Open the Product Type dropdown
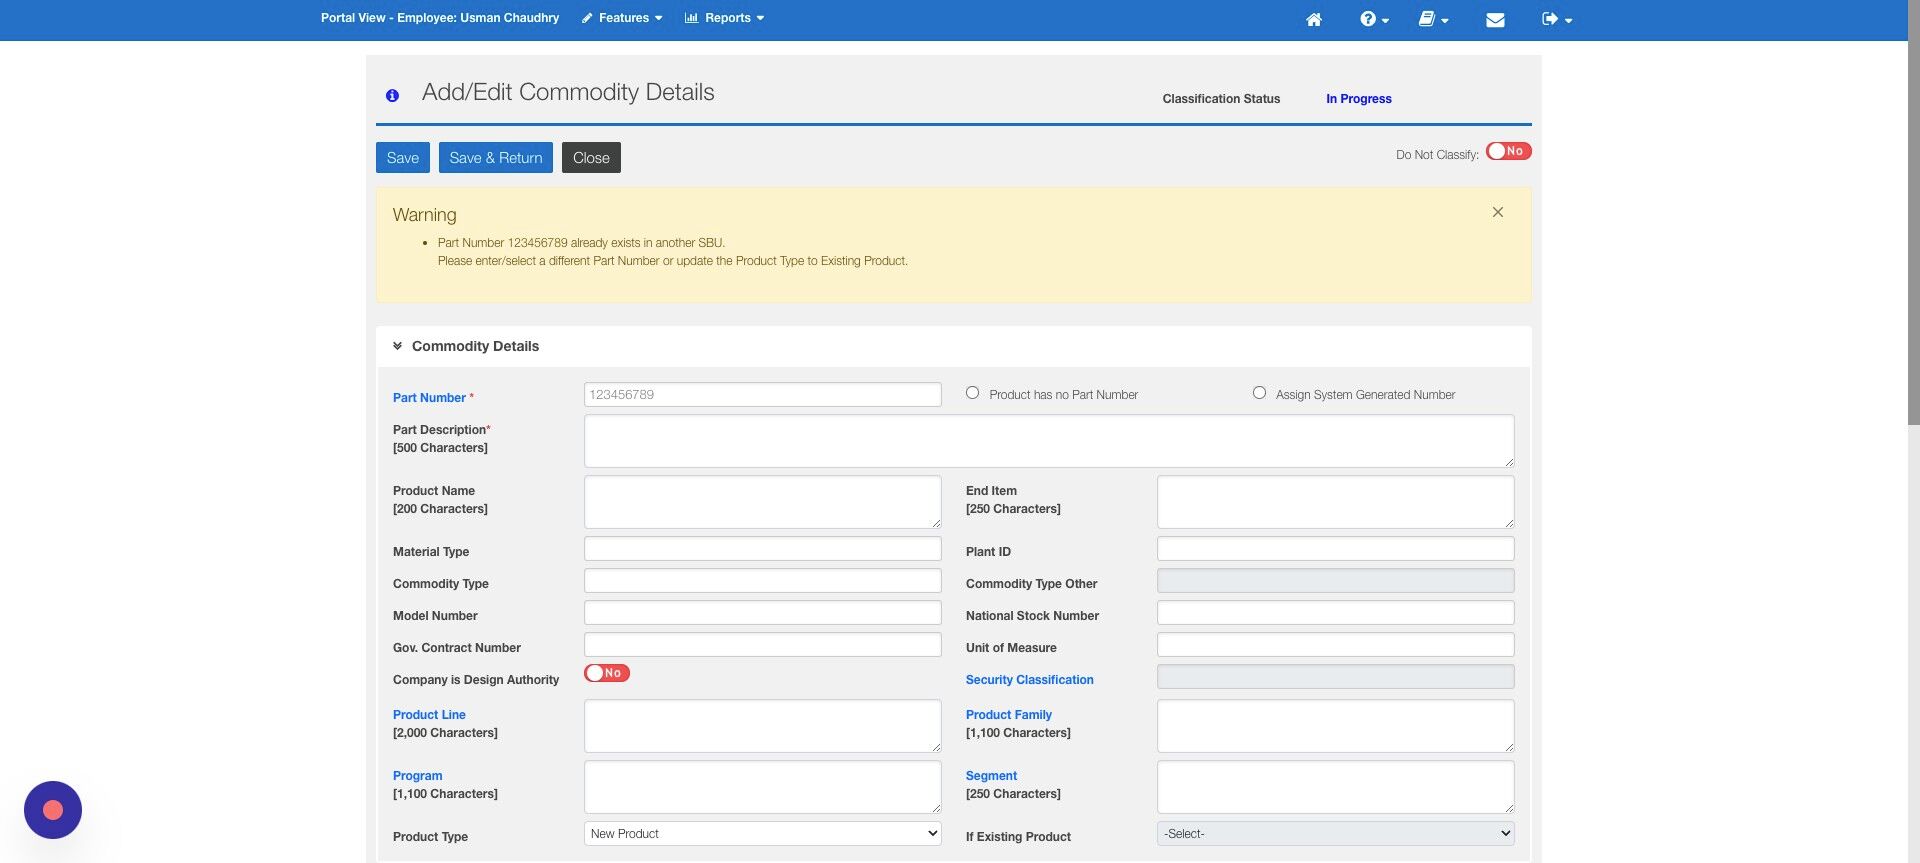1920x863 pixels. 762,833
